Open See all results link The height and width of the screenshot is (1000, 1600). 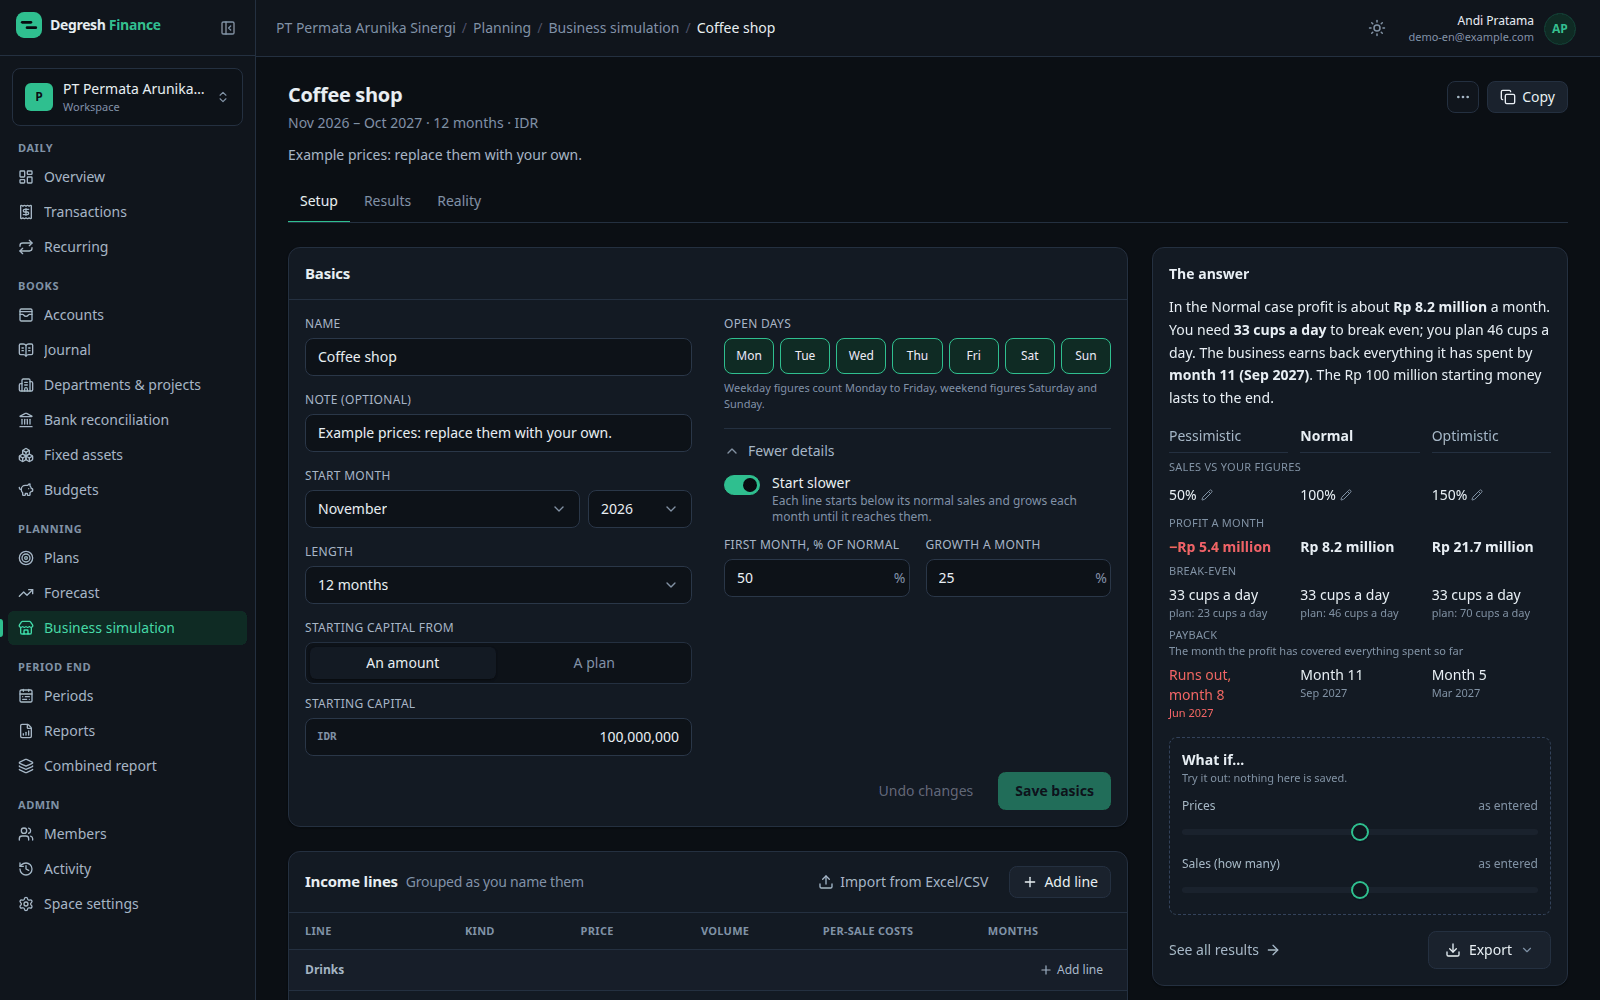tap(1224, 950)
